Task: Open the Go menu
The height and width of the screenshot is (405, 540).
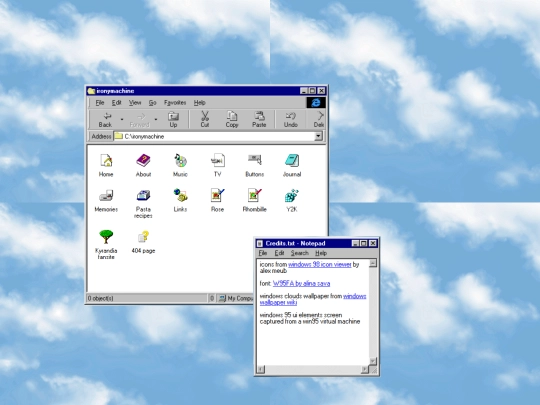Action: pos(153,103)
